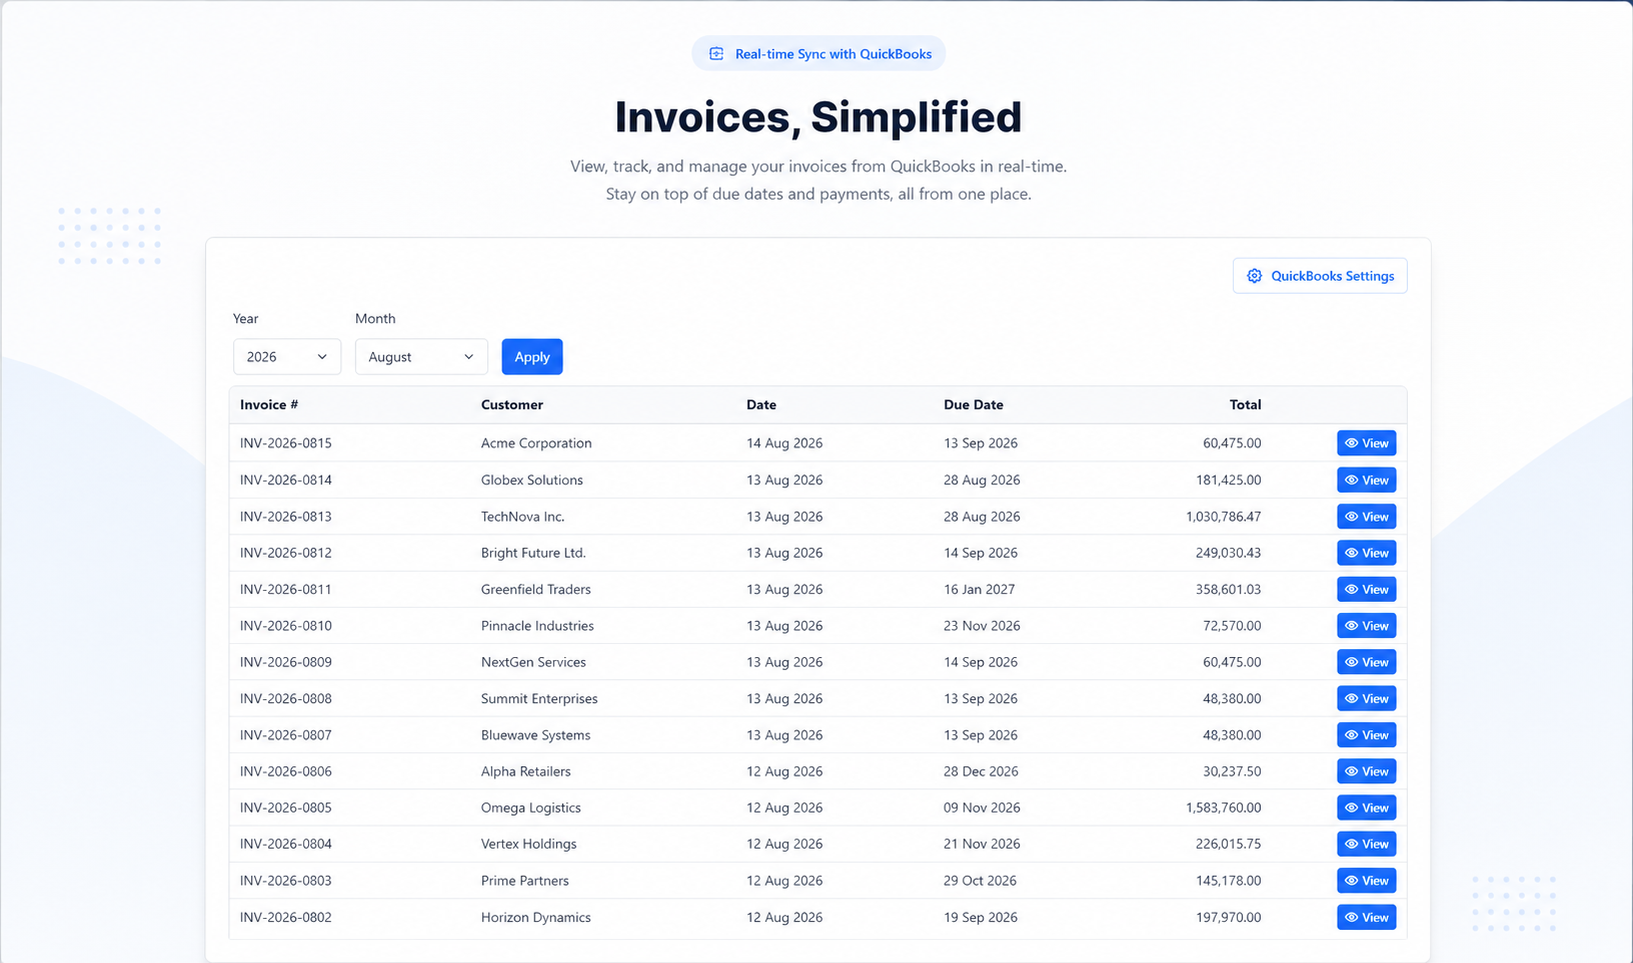The image size is (1633, 963).
Task: View invoice INV-2026-0808 for Summit Enterprises
Action: 1366,699
